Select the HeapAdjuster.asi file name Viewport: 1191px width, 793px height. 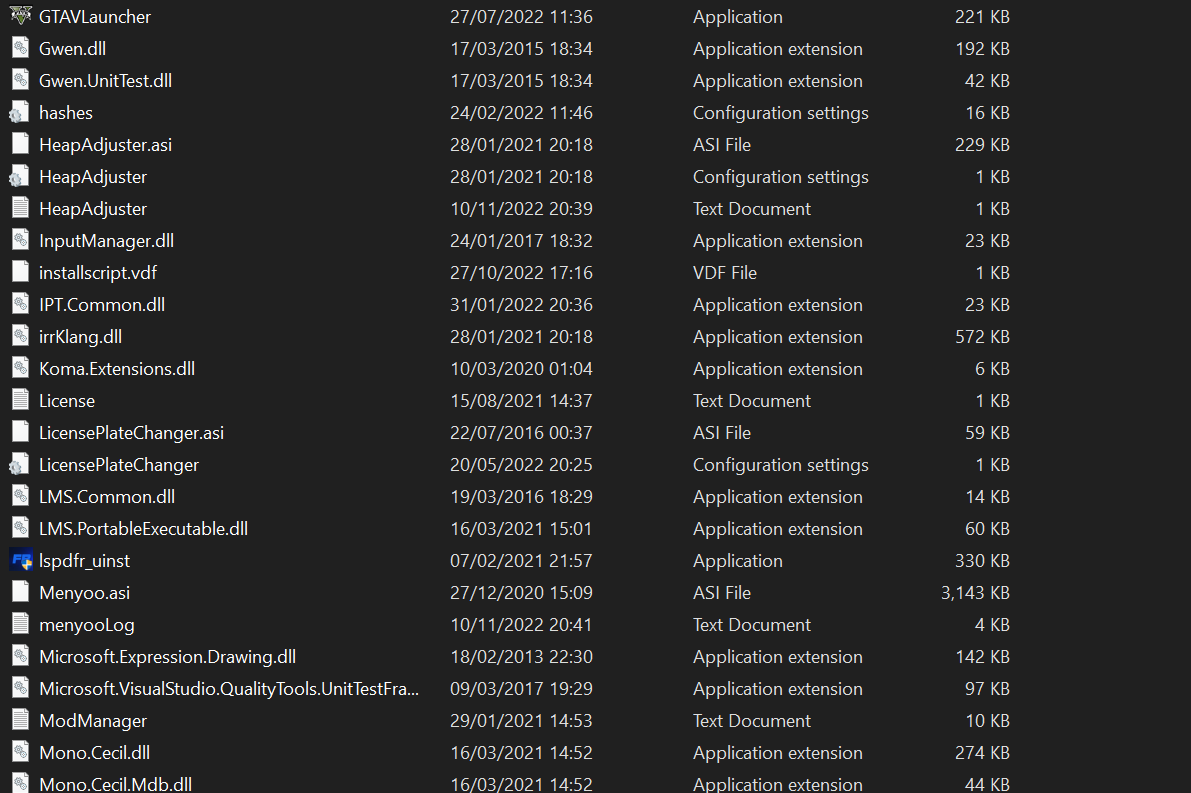point(105,145)
